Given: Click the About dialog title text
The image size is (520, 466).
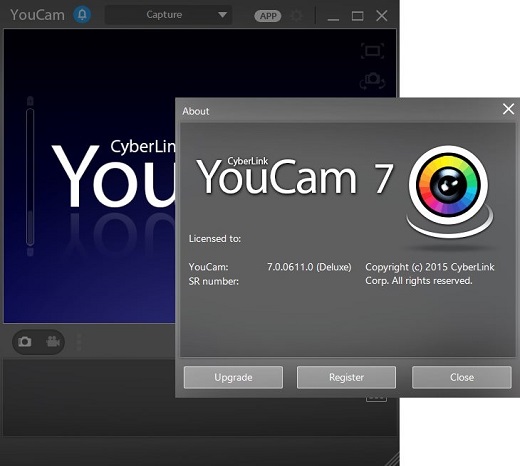Looking at the screenshot, I should pos(196,111).
